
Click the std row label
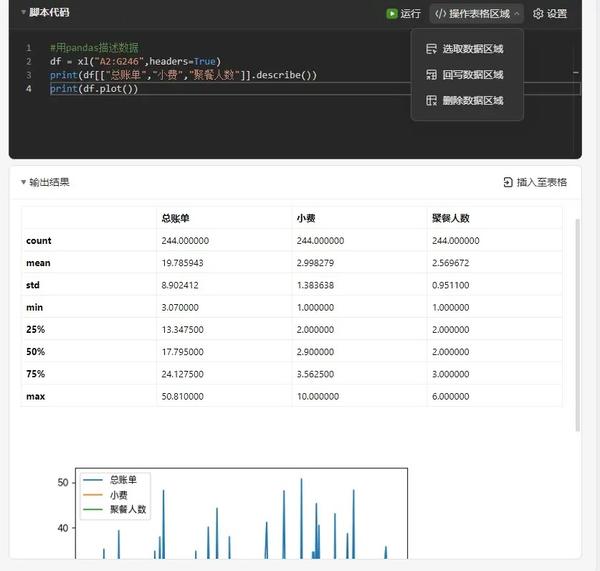[x=33, y=285]
